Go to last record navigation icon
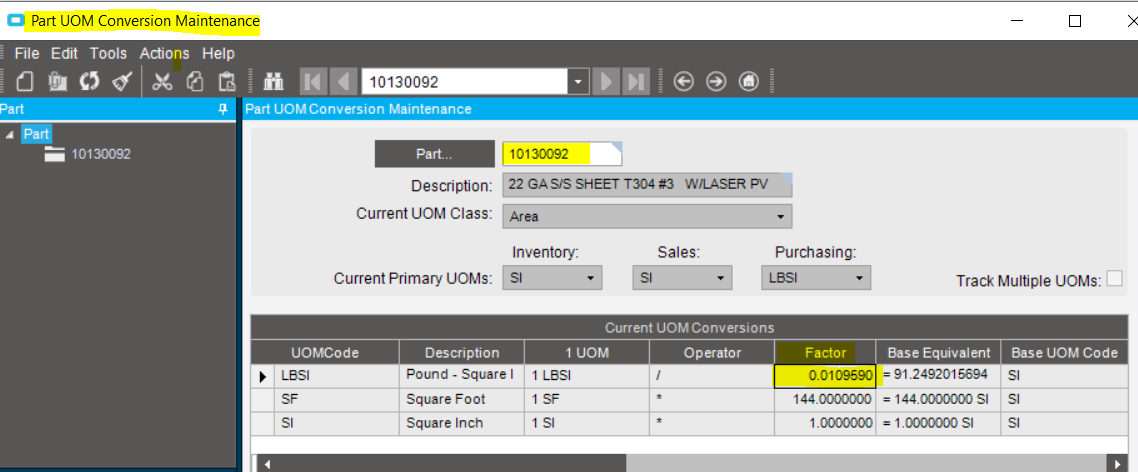Screen dimensions: 1138x472 point(636,81)
